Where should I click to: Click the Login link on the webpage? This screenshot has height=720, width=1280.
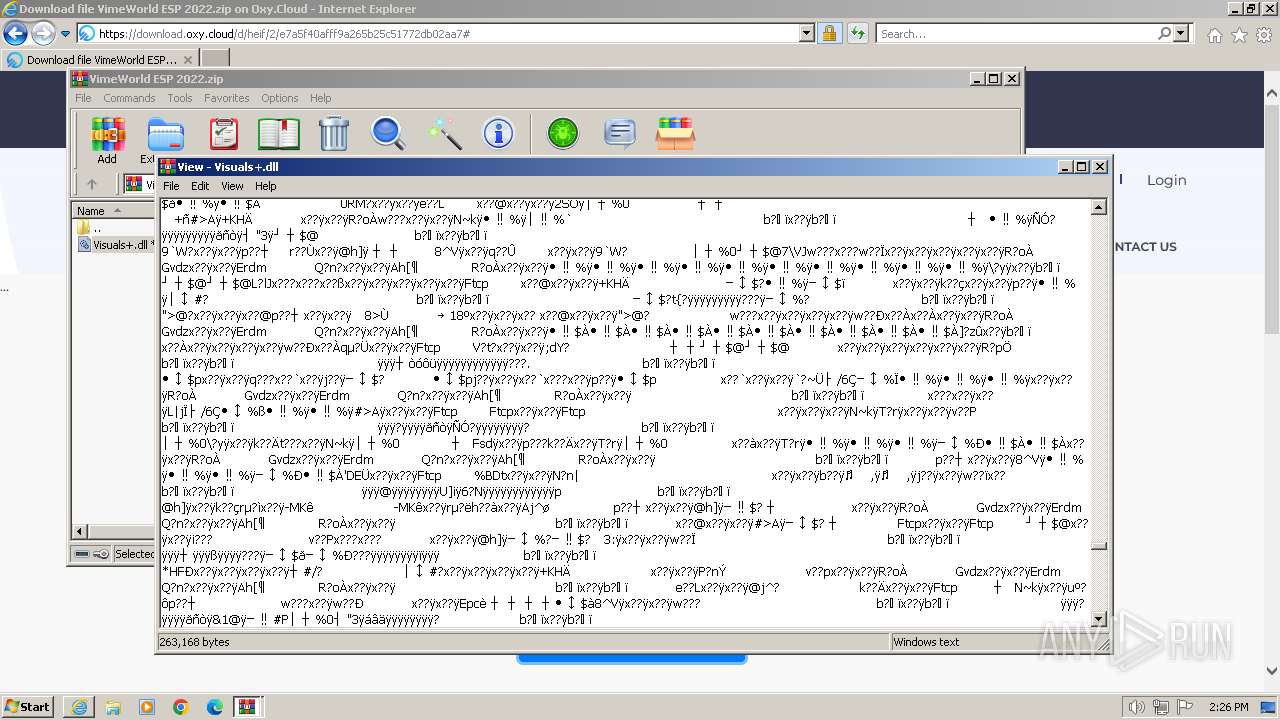pos(1166,180)
